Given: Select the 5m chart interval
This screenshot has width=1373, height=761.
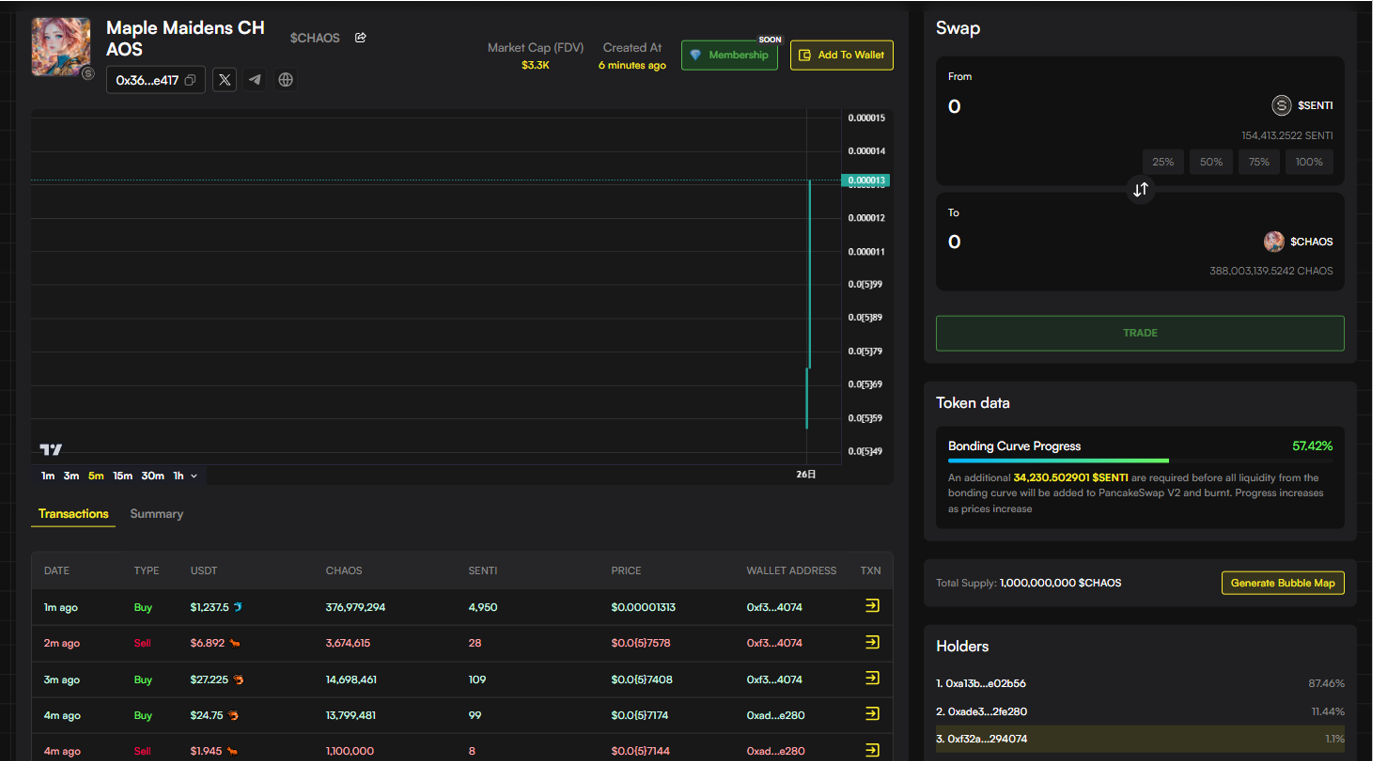Looking at the screenshot, I should click(96, 476).
